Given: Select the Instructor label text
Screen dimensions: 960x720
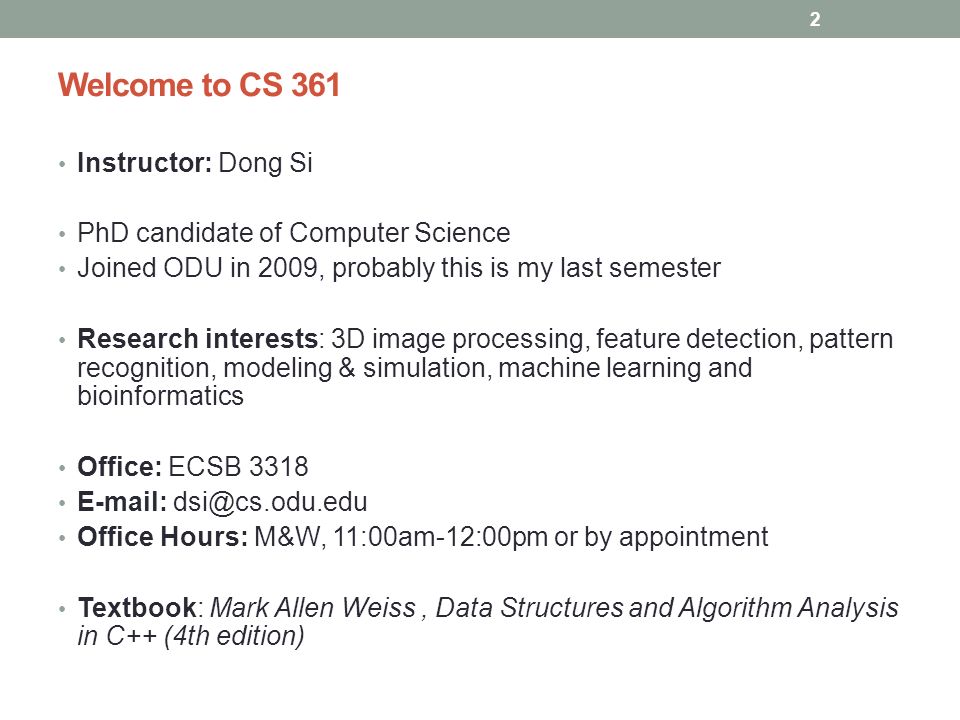Looking at the screenshot, I should pos(144,163).
